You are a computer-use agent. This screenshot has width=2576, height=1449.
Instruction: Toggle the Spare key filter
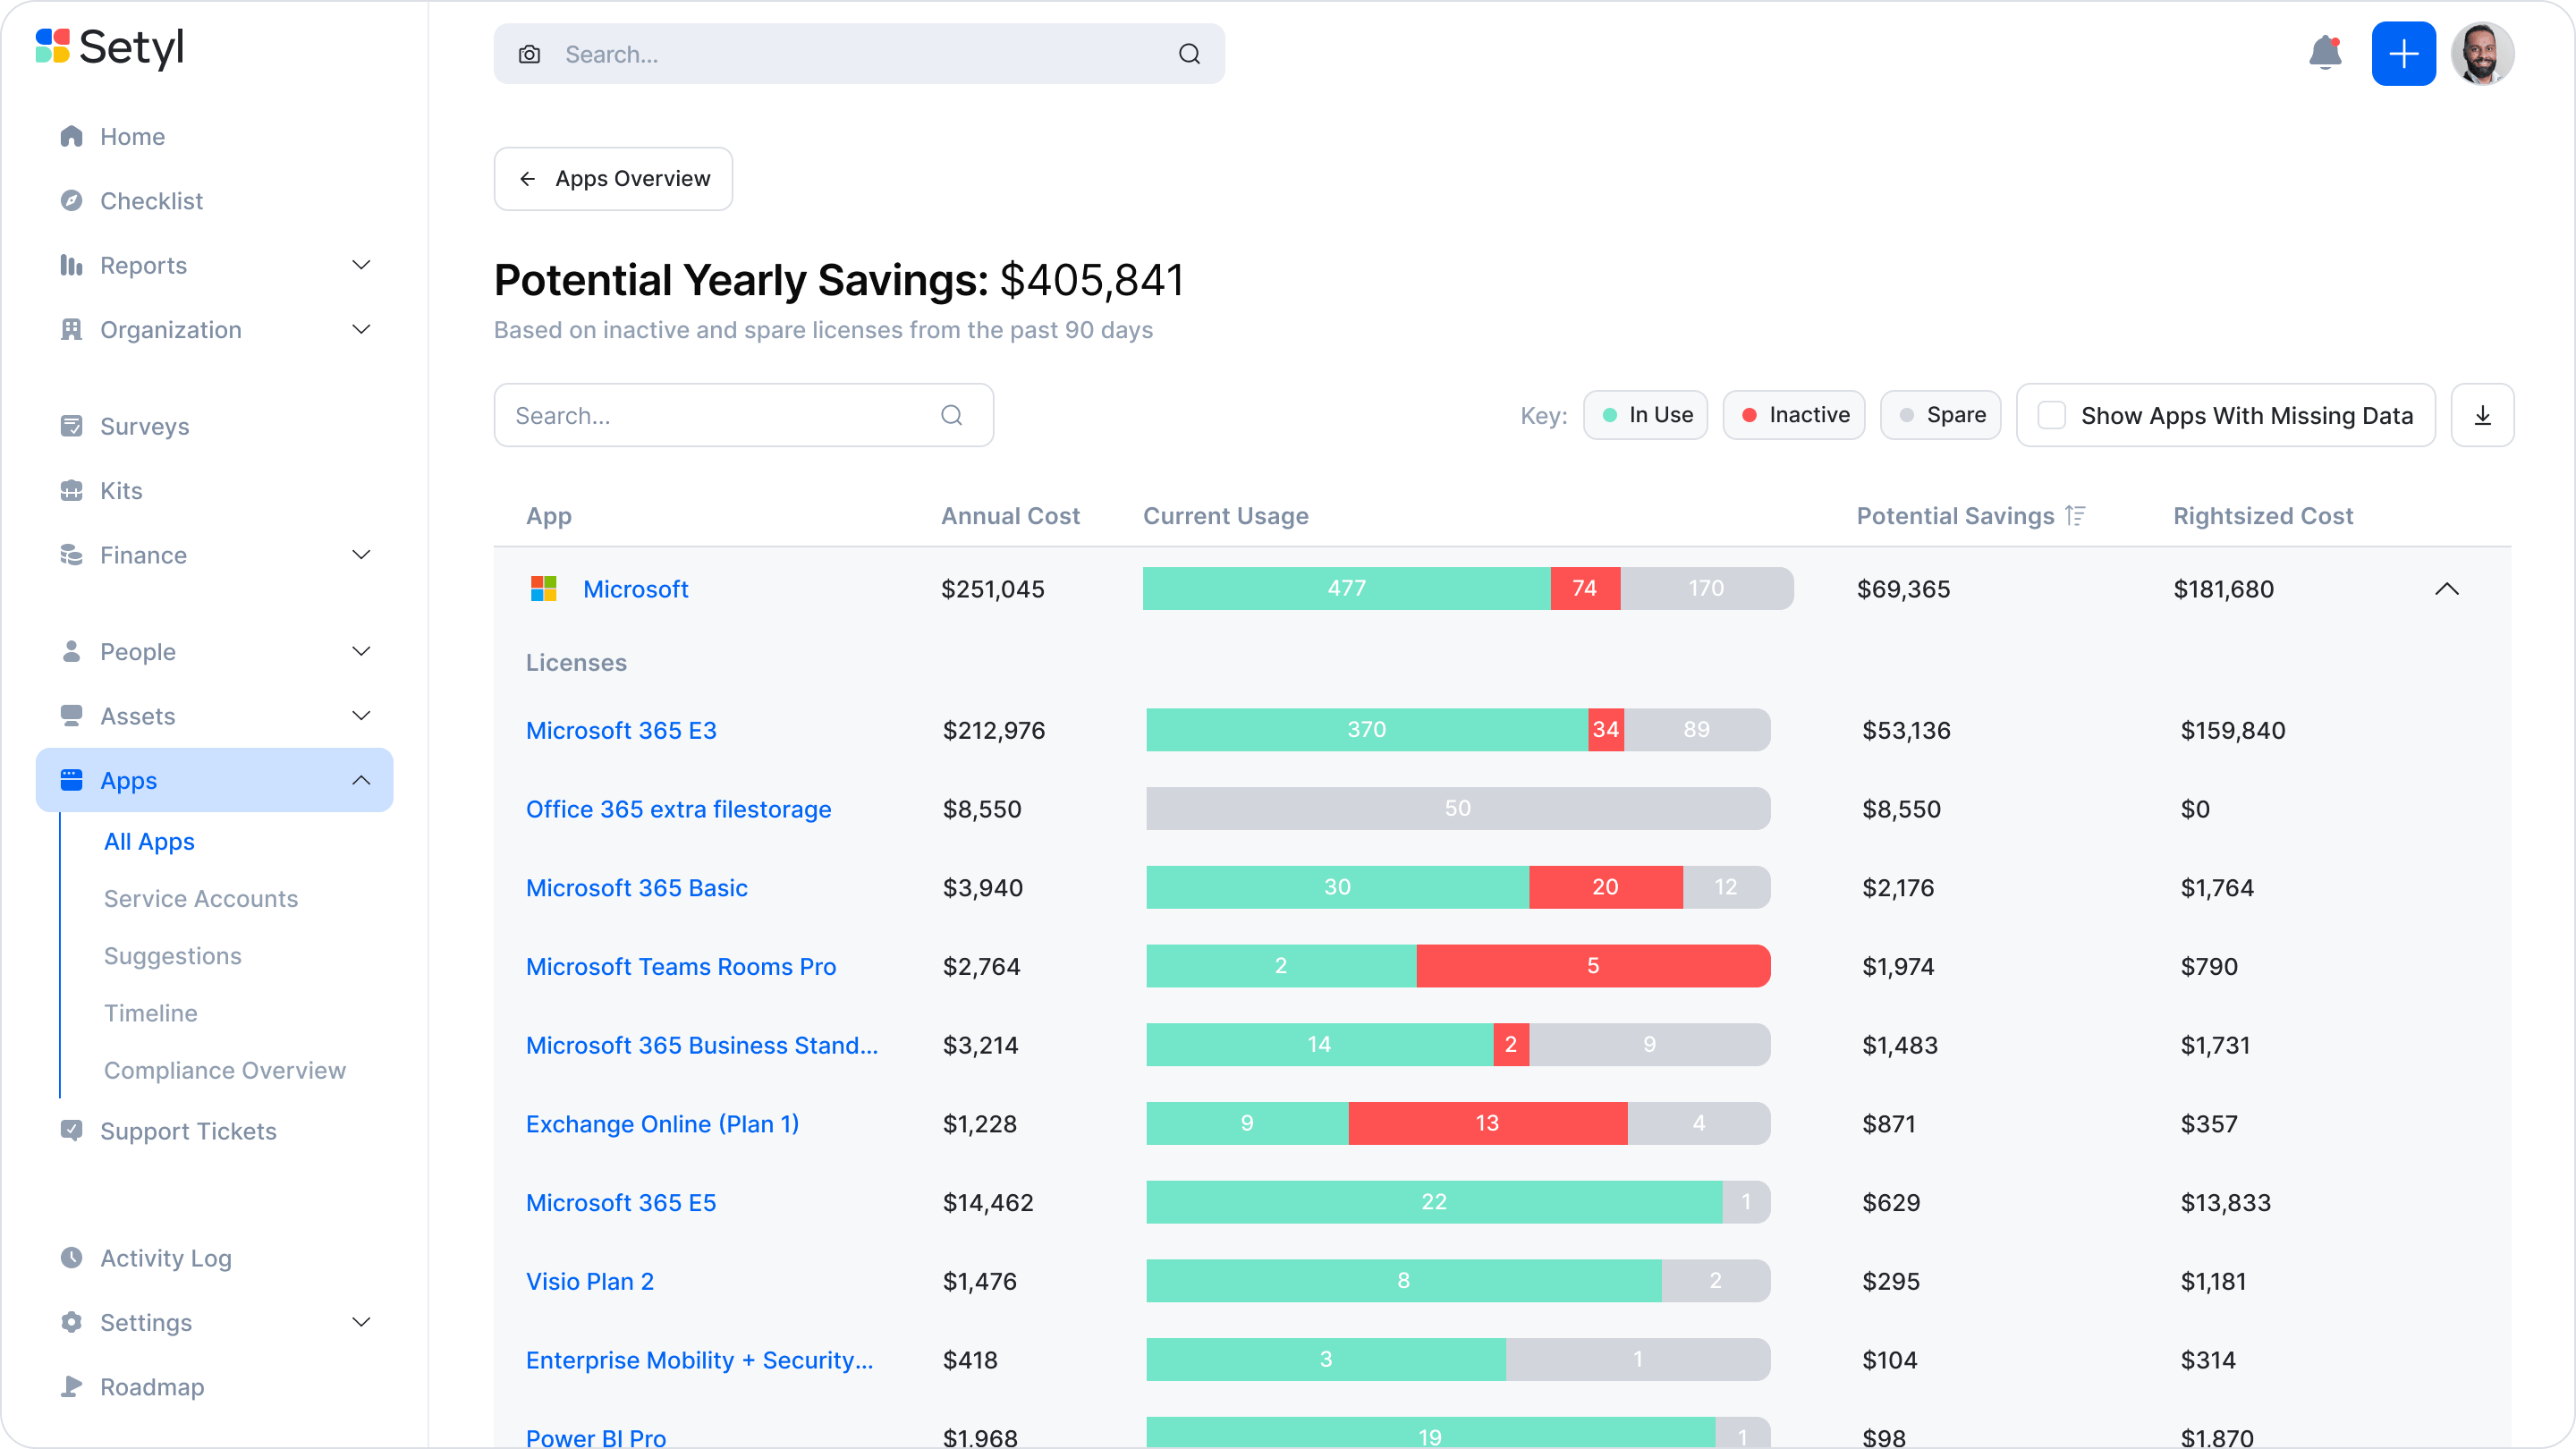click(x=1940, y=414)
